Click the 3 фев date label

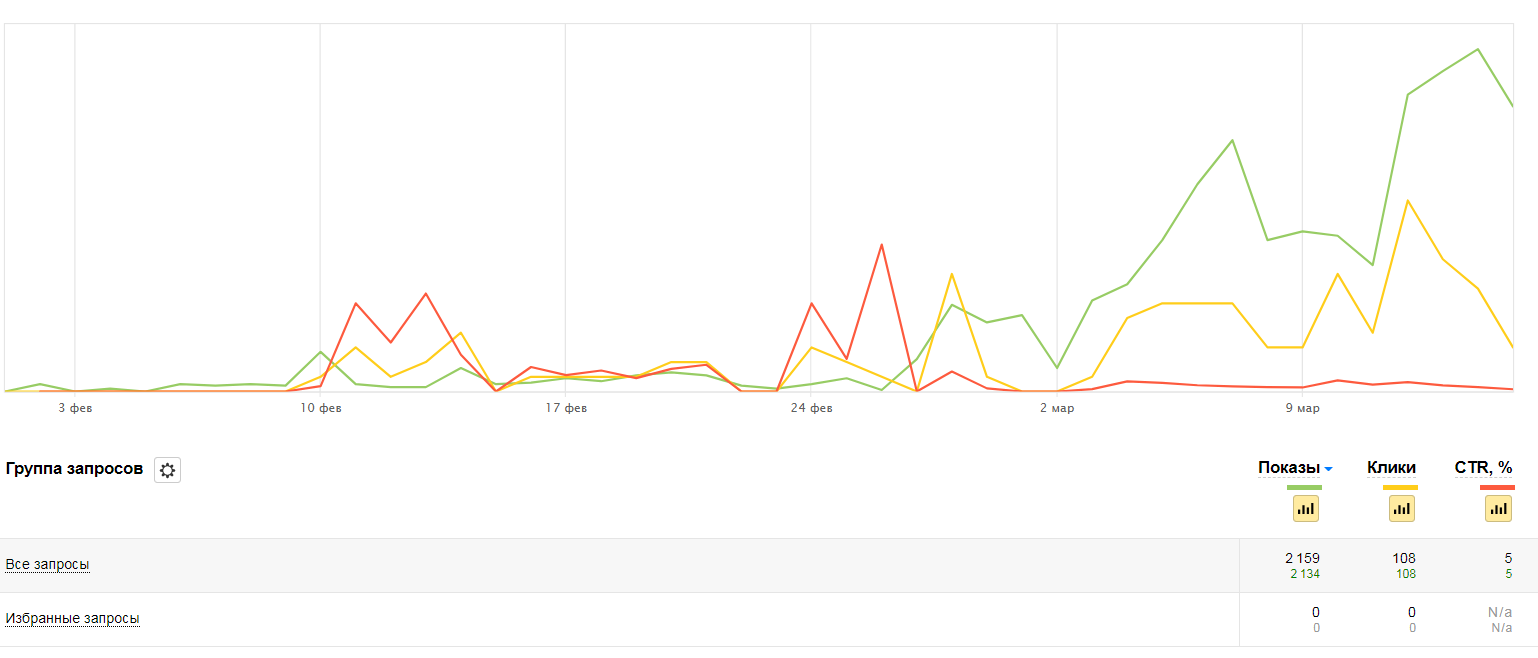(x=75, y=407)
